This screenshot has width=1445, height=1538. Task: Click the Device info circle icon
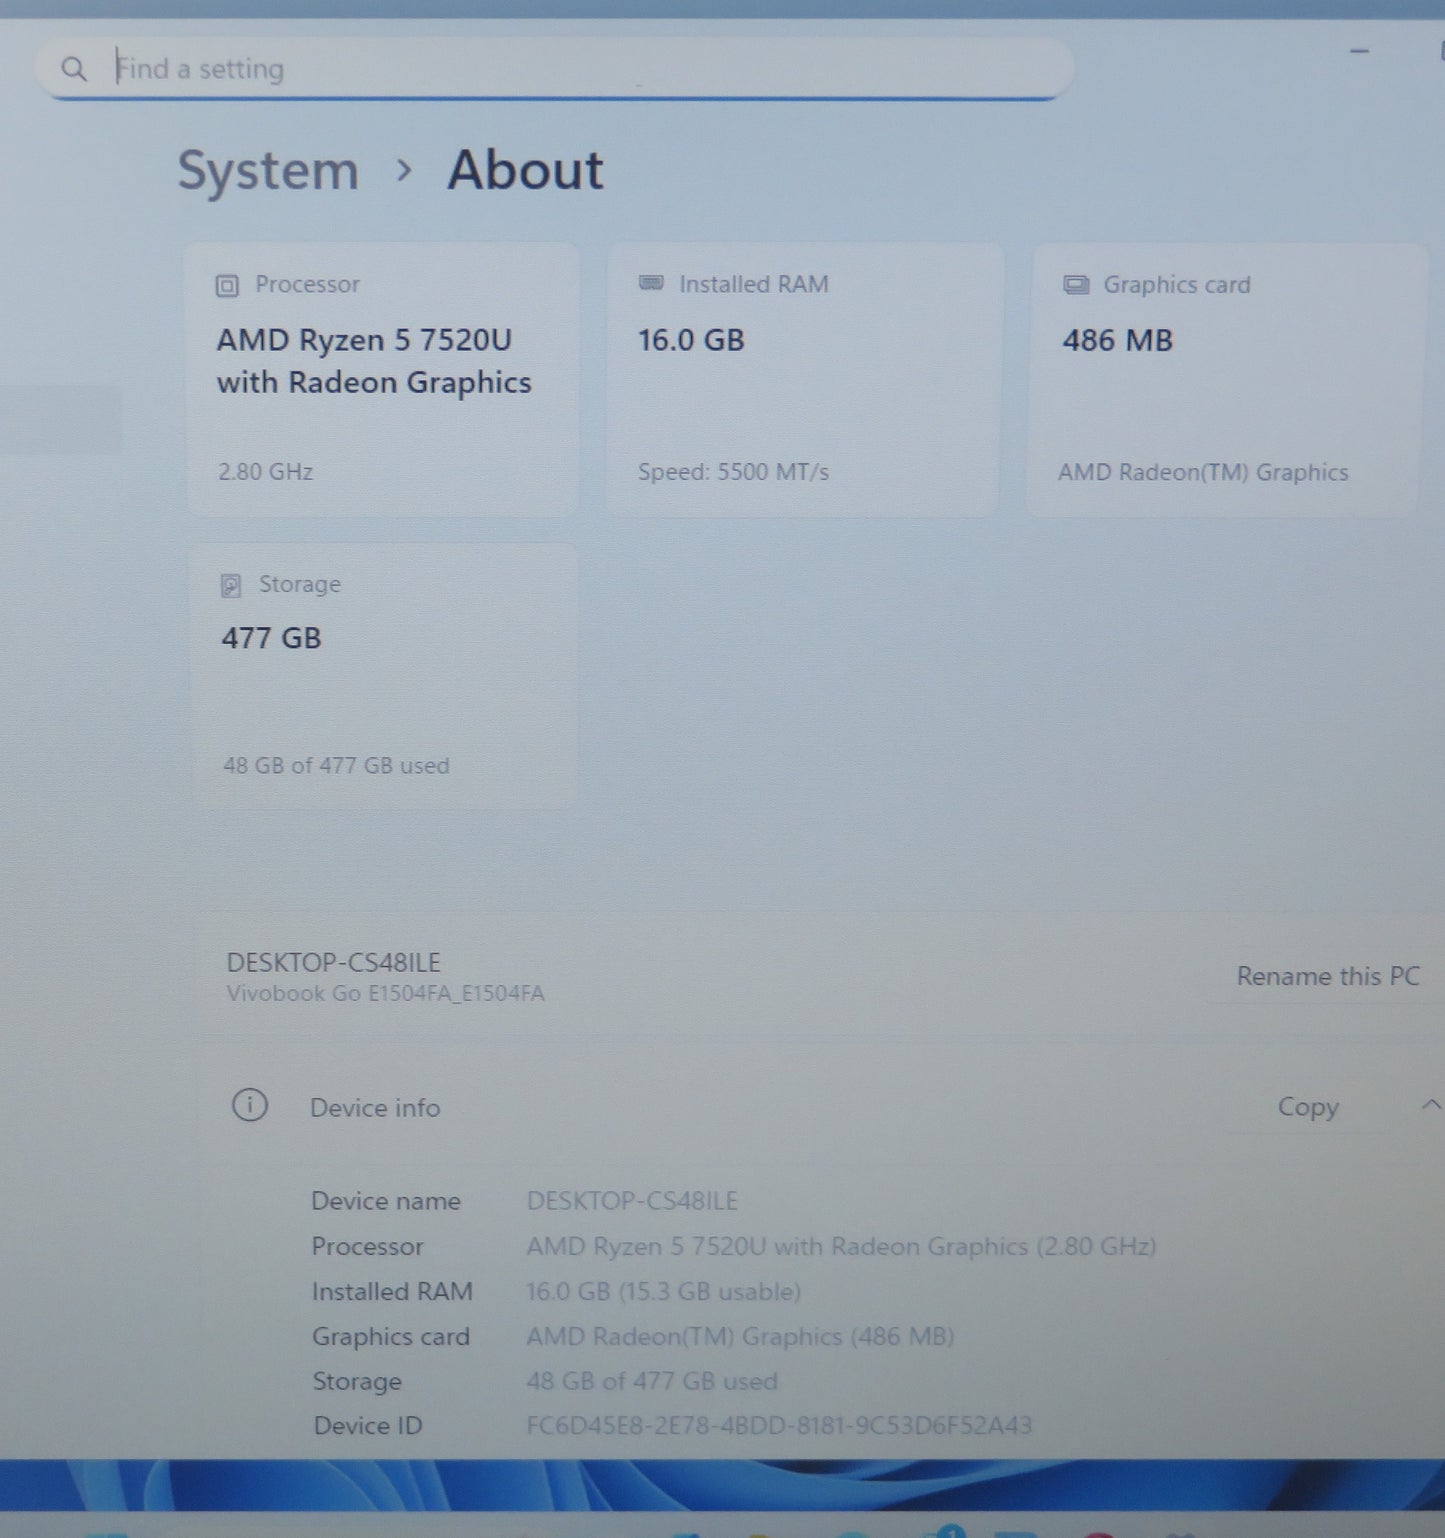tap(250, 1106)
